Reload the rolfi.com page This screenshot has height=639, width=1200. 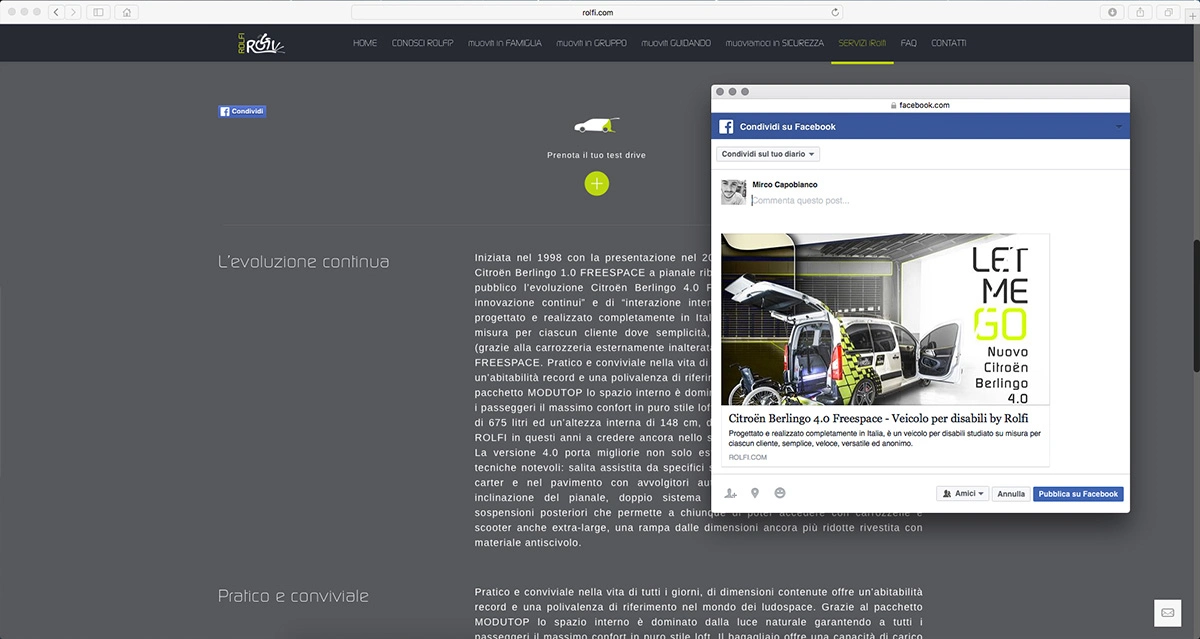coord(836,12)
